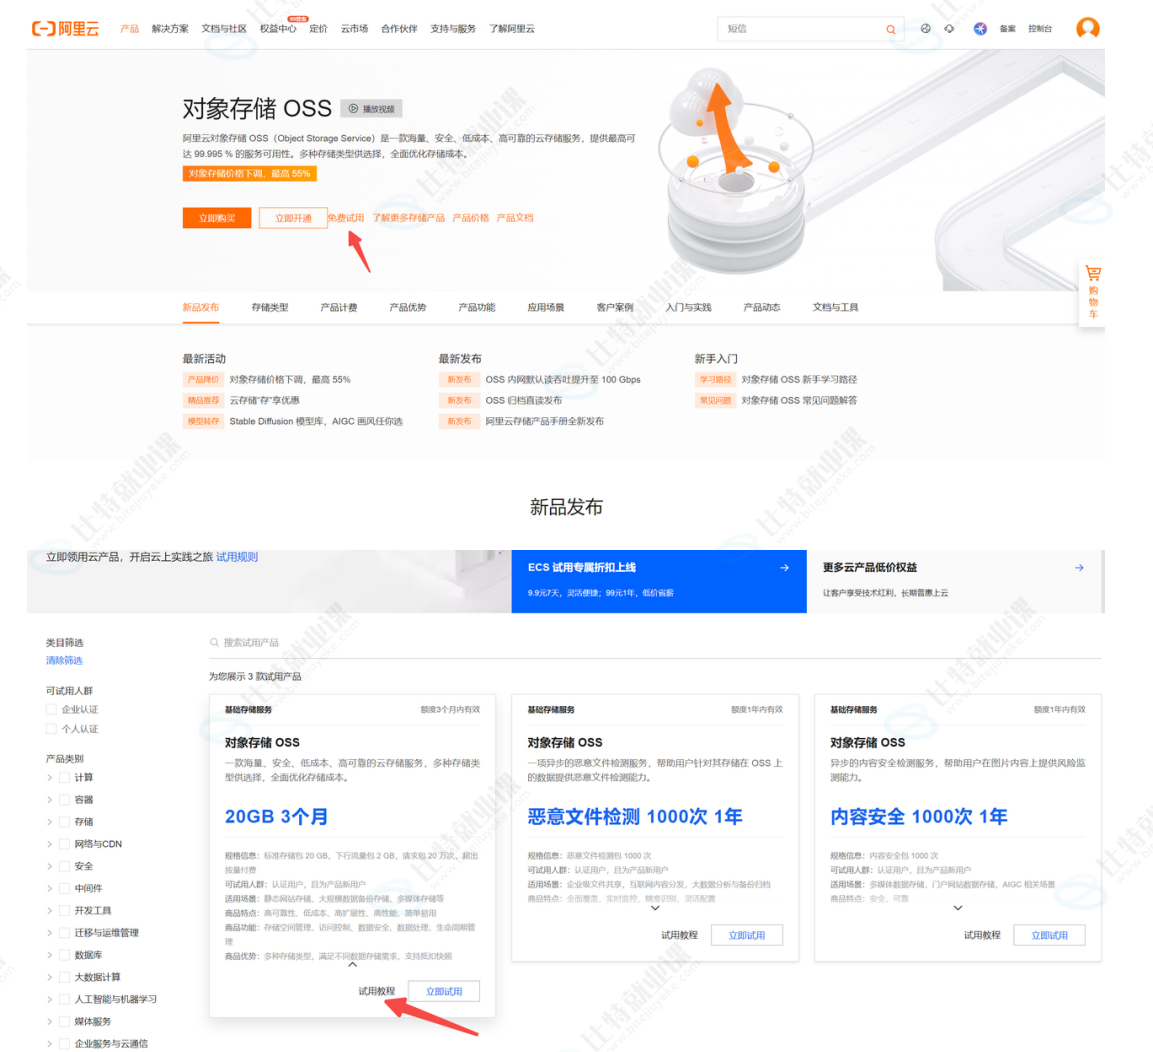Click the orange search magnifier icon
The width and height of the screenshot is (1153, 1052).
(890, 29)
